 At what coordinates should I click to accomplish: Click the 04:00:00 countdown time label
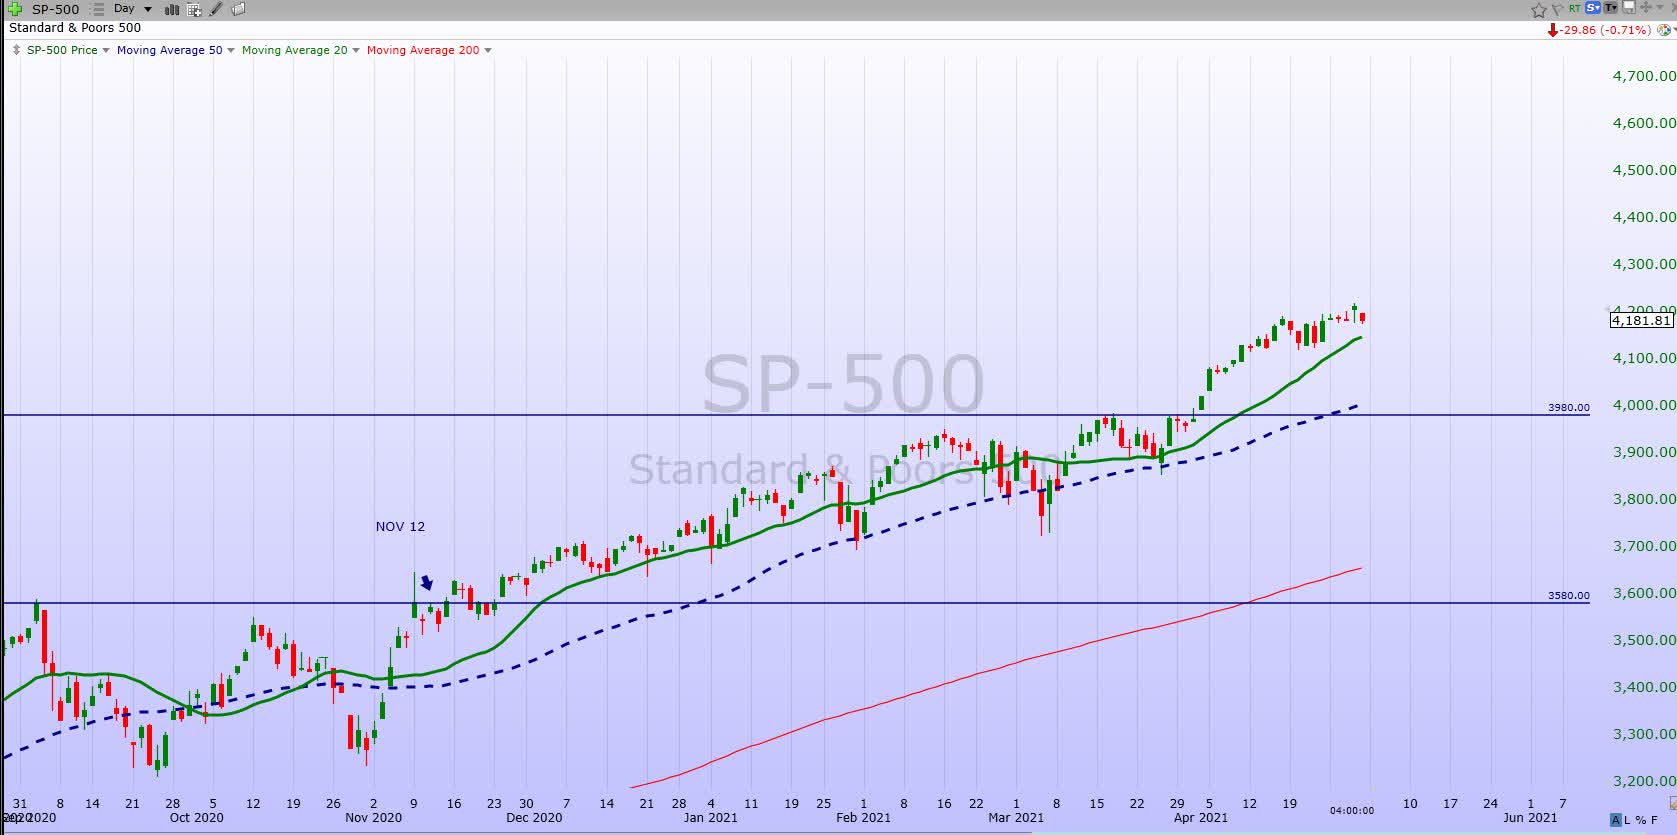[1351, 810]
